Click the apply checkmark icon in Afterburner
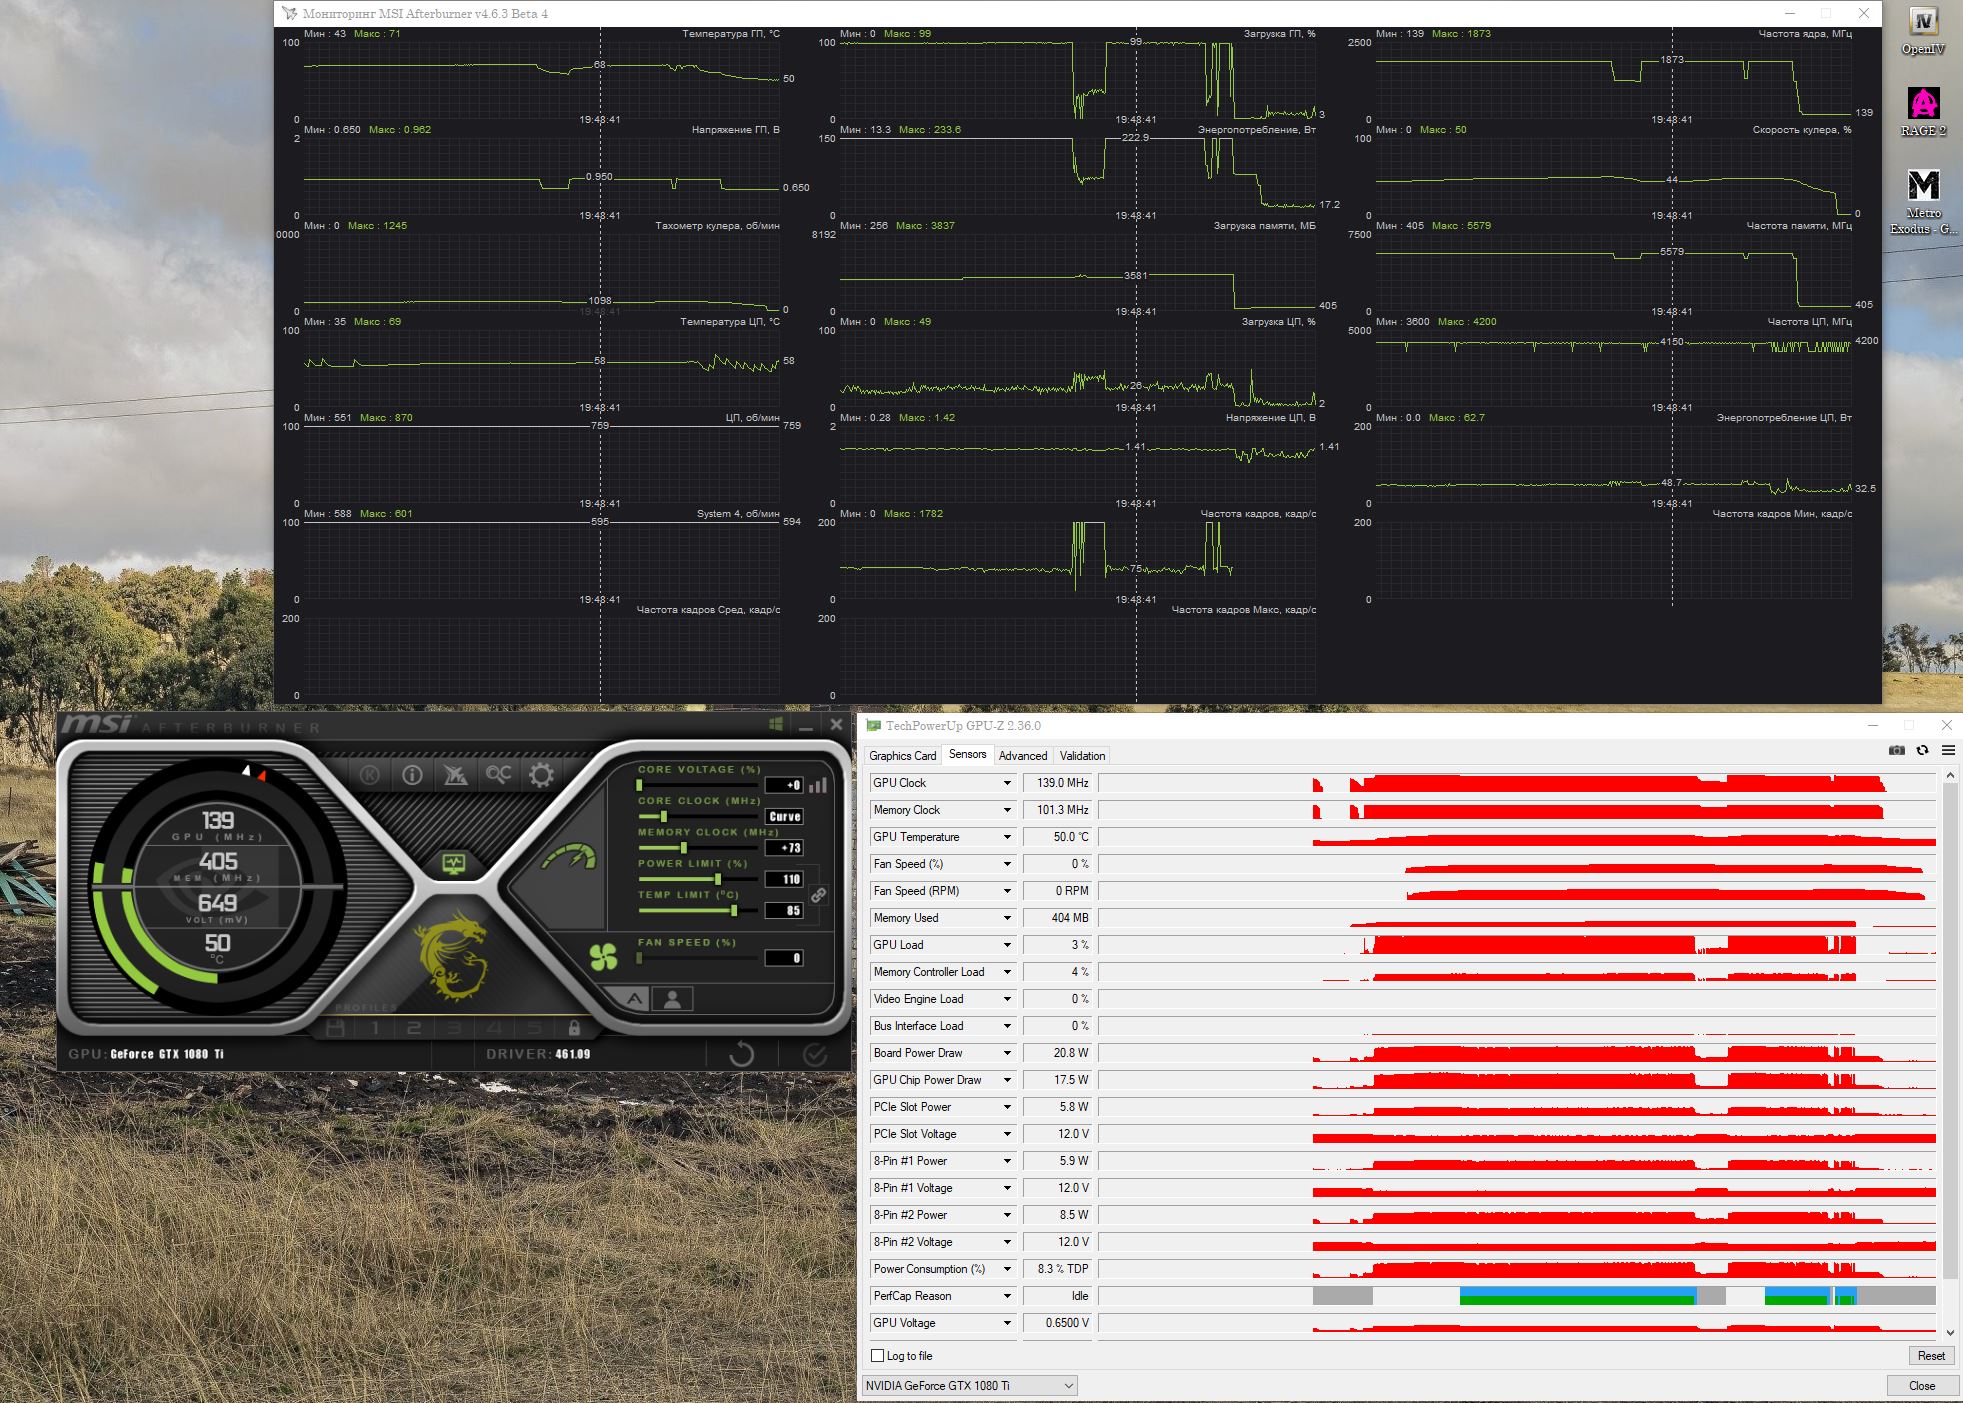The image size is (1963, 1403). pos(815,1054)
